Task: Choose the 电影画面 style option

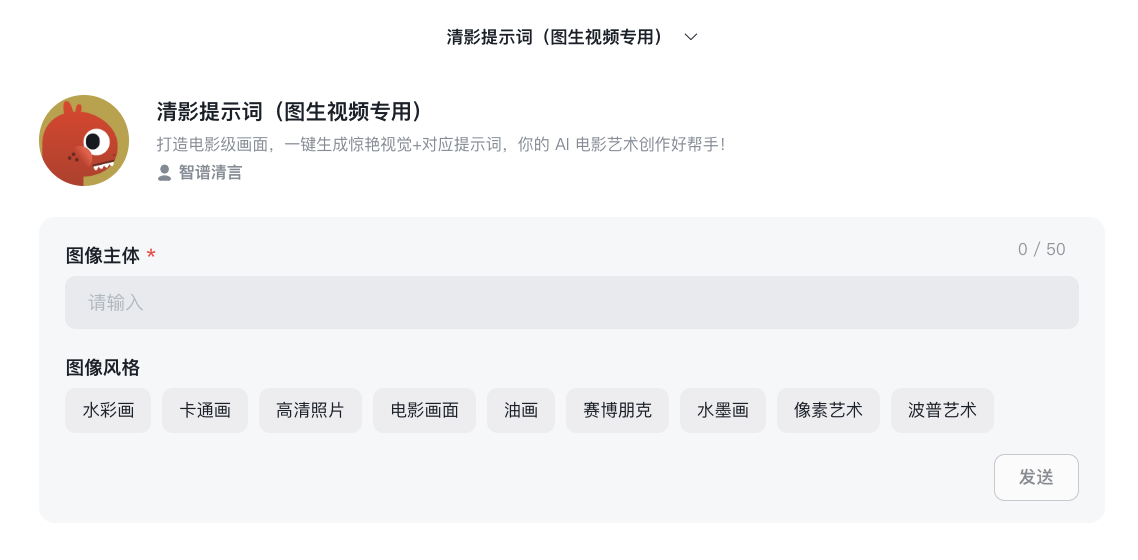Action: 425,411
